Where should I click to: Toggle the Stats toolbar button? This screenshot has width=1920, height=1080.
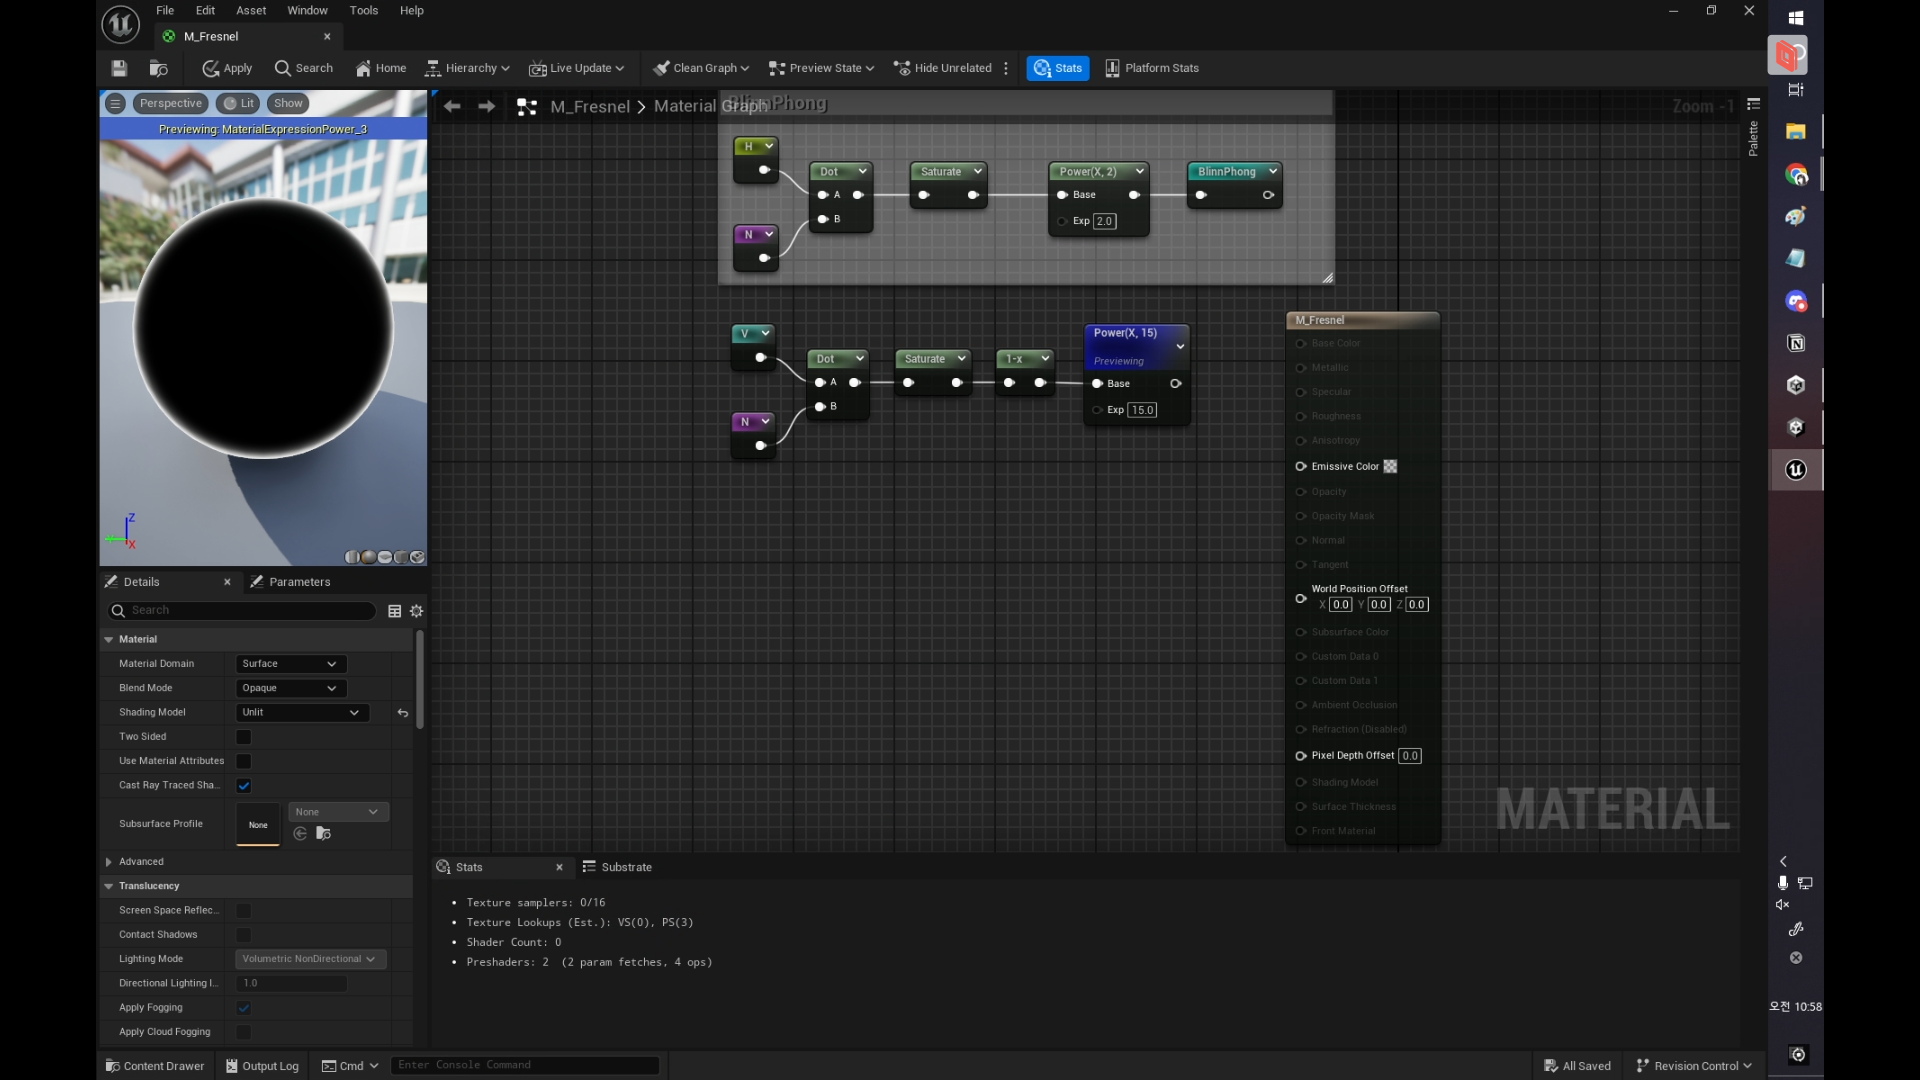[1057, 68]
